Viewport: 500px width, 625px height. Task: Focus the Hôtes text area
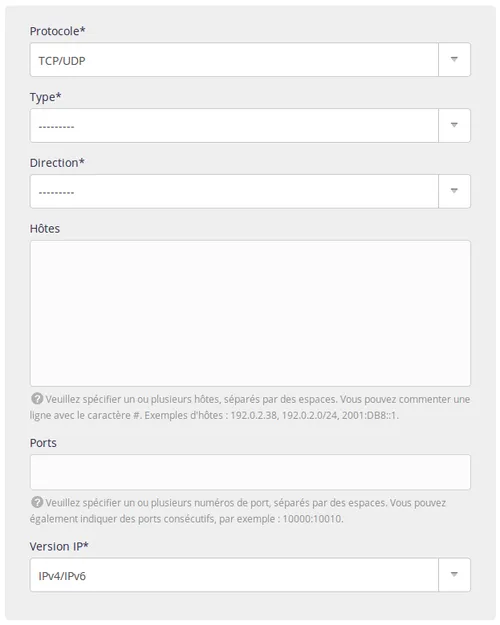[x=250, y=313]
